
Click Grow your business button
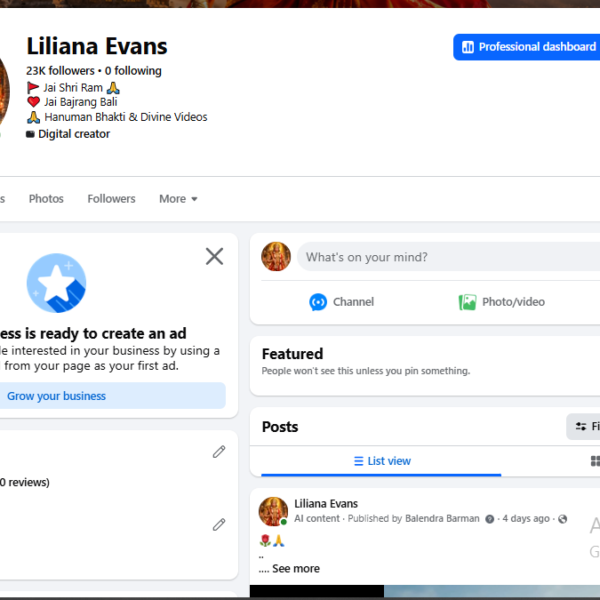(x=112, y=396)
